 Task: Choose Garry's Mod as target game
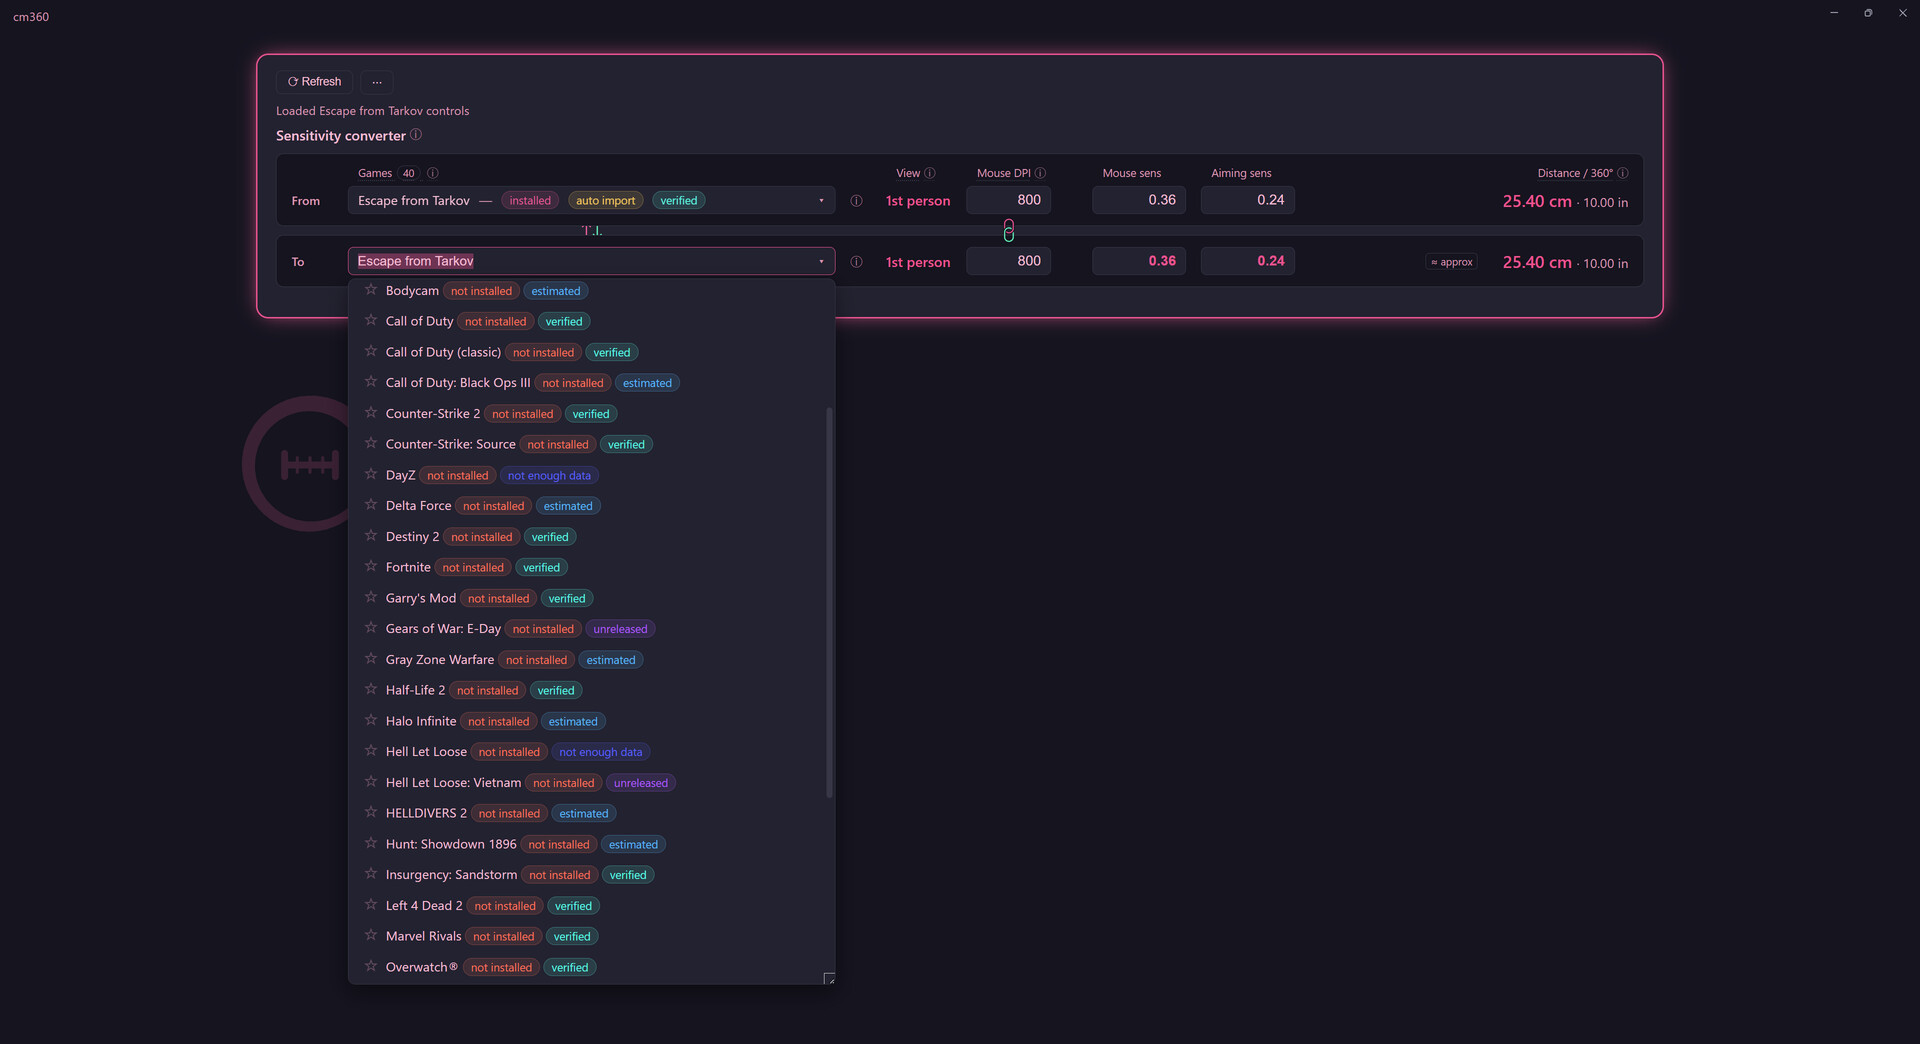(588, 598)
